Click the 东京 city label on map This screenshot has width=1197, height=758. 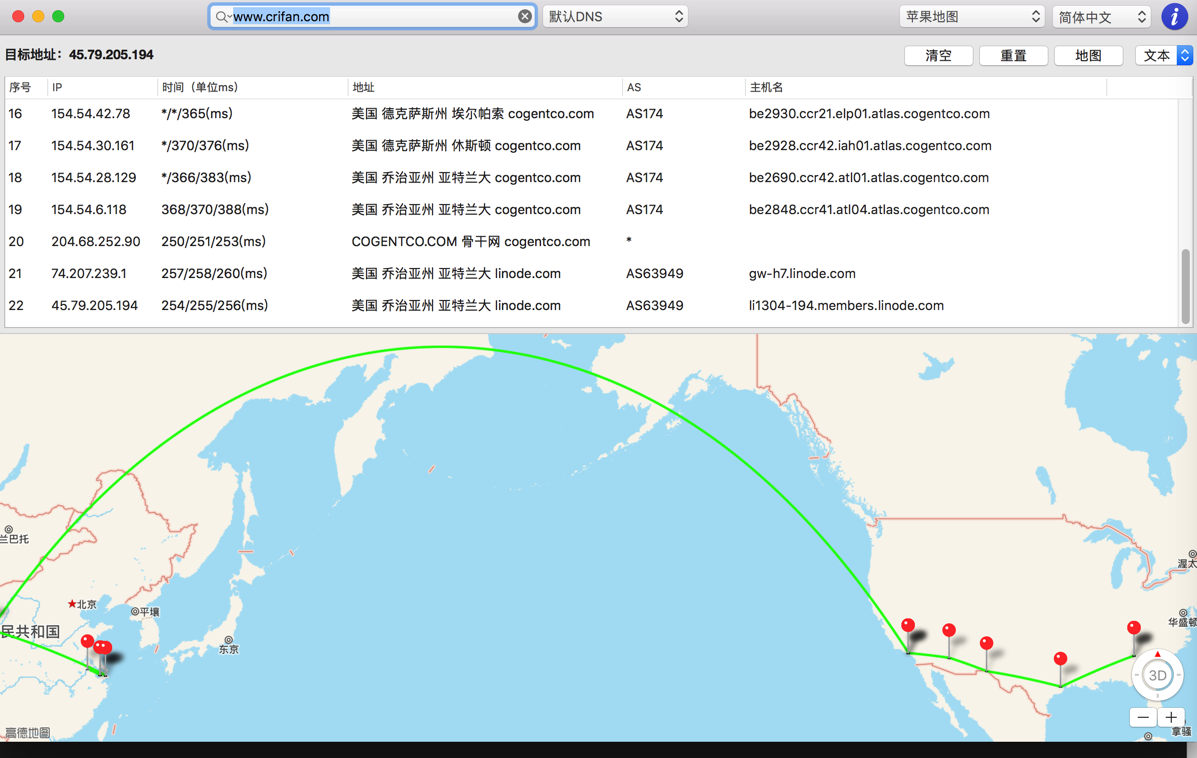point(229,650)
